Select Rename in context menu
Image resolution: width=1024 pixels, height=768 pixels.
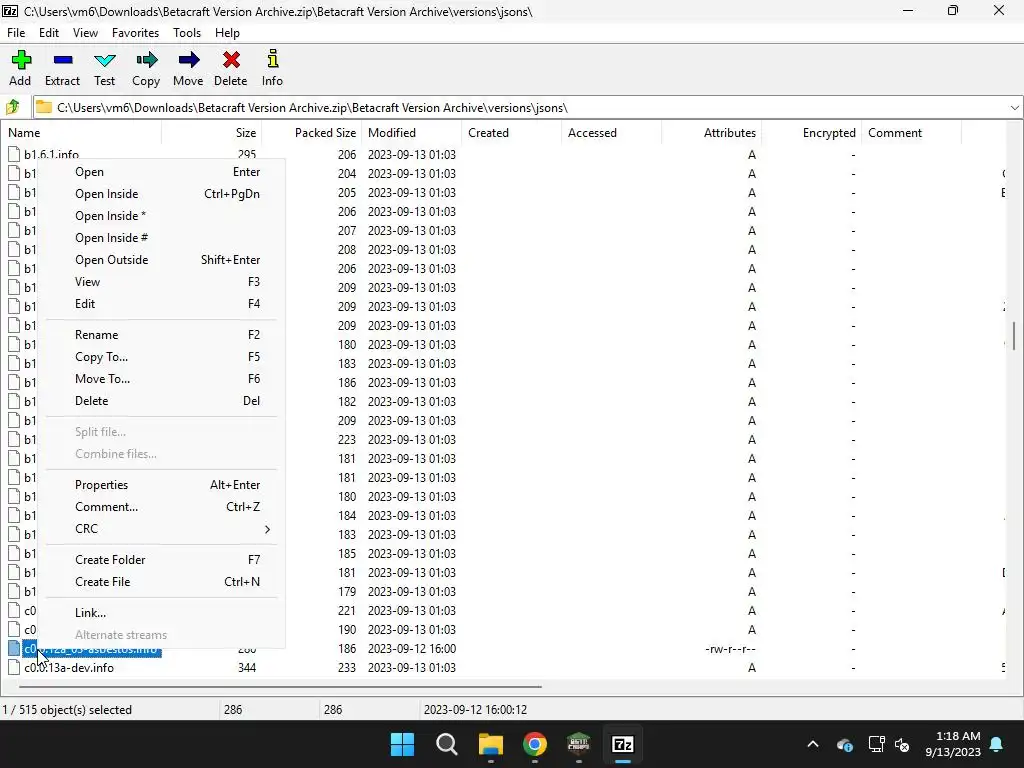tap(161, 335)
